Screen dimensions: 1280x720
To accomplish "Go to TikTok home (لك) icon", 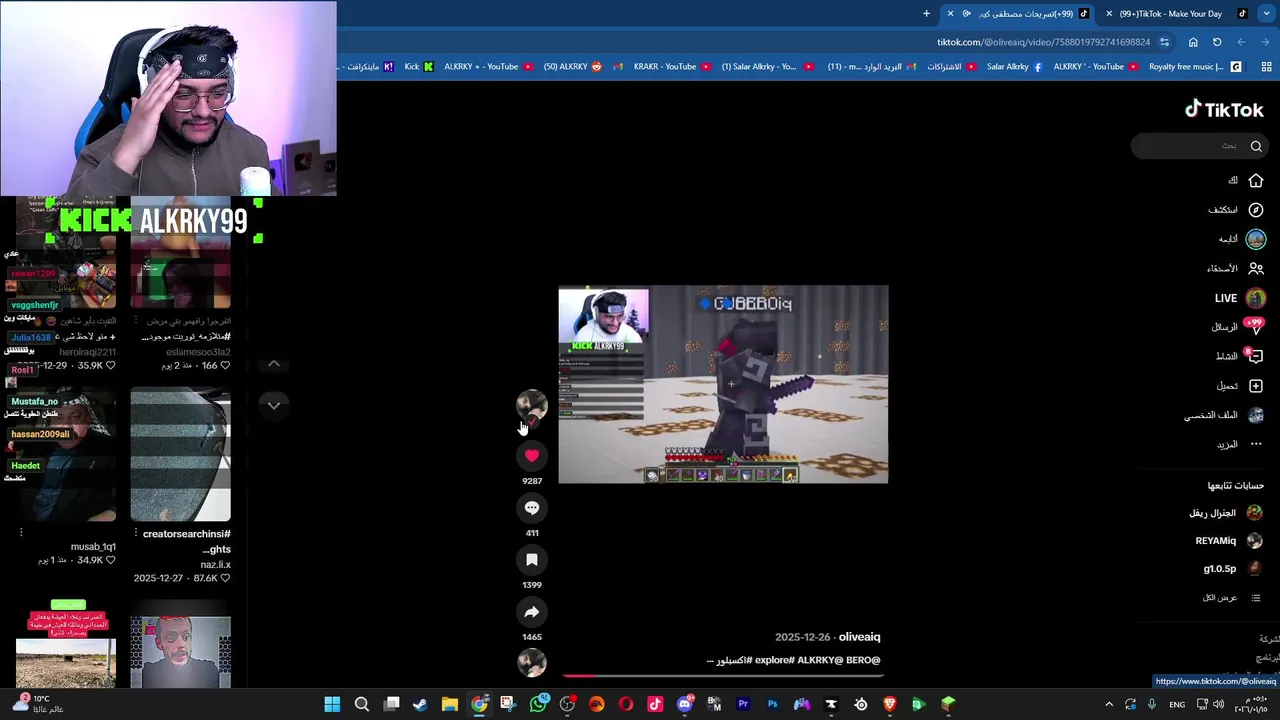I will pyautogui.click(x=1256, y=181).
